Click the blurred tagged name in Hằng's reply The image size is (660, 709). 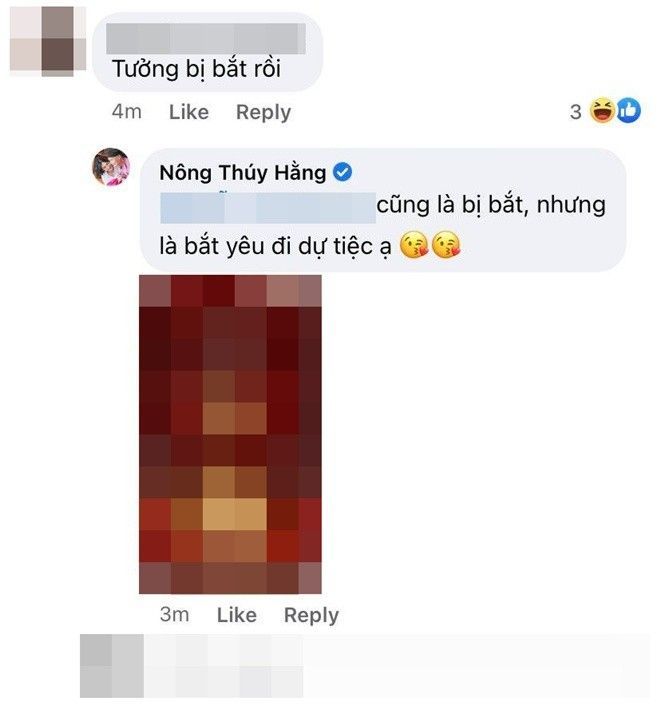[x=268, y=208]
